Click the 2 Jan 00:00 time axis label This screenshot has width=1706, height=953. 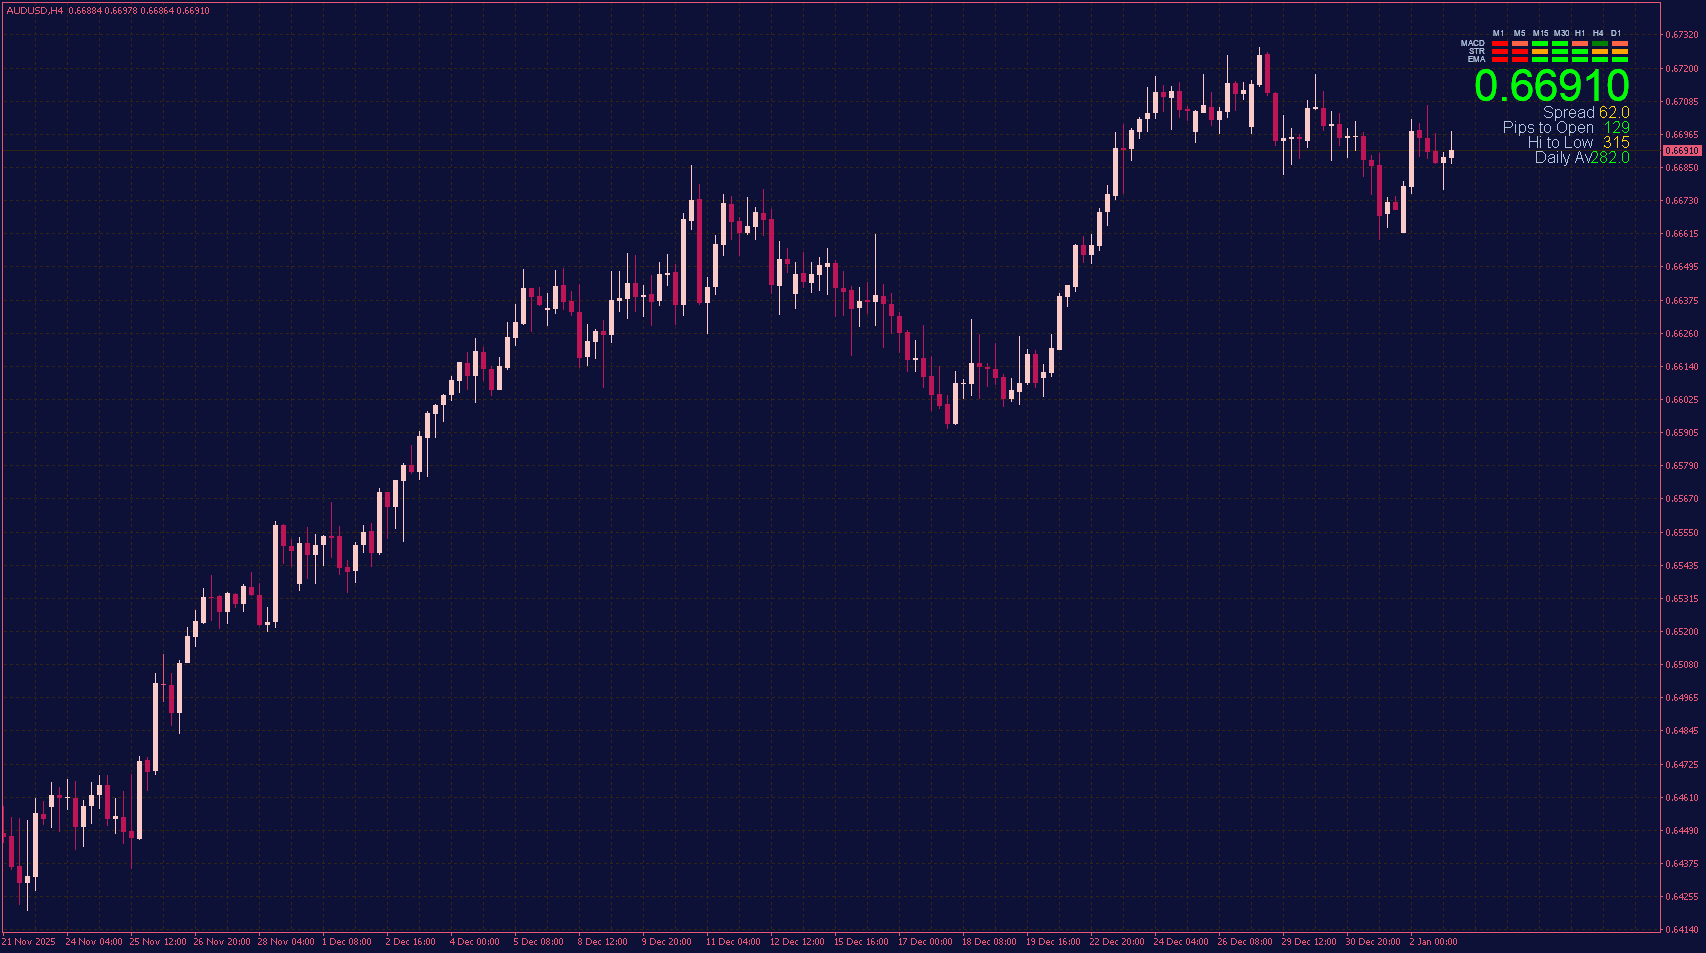coord(1432,941)
